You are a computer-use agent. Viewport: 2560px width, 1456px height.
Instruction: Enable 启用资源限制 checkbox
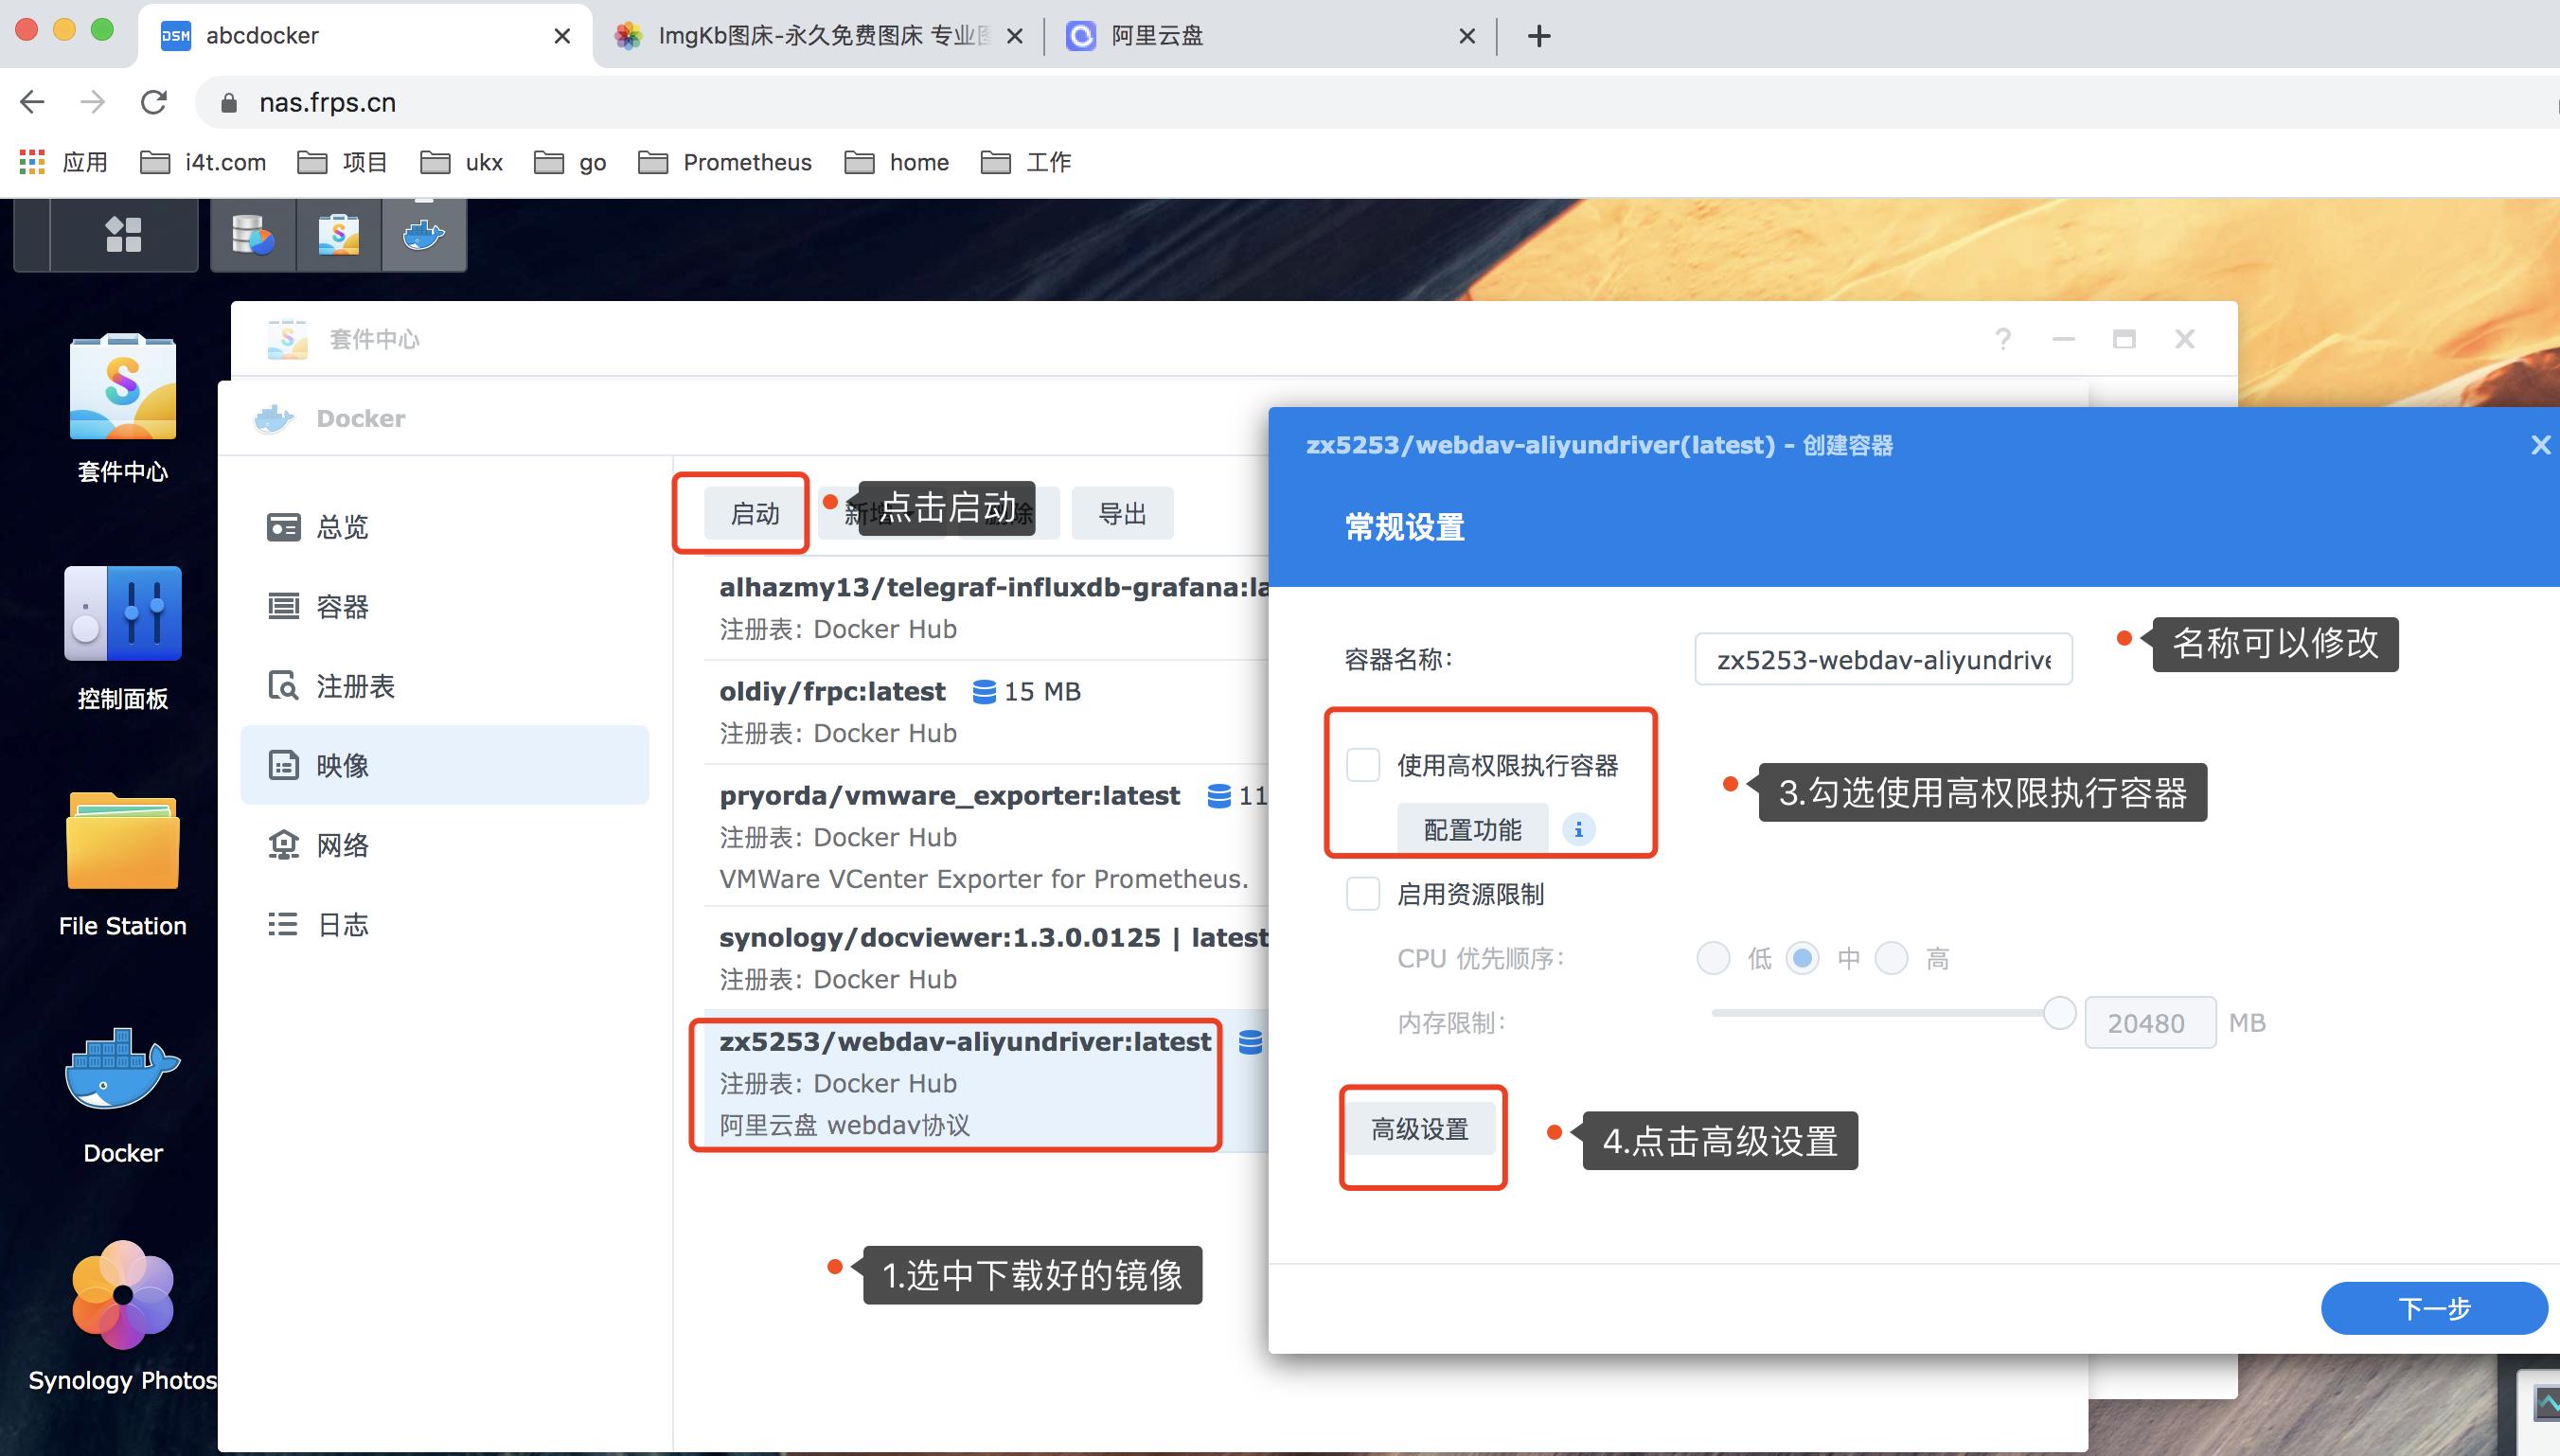pos(1363,893)
